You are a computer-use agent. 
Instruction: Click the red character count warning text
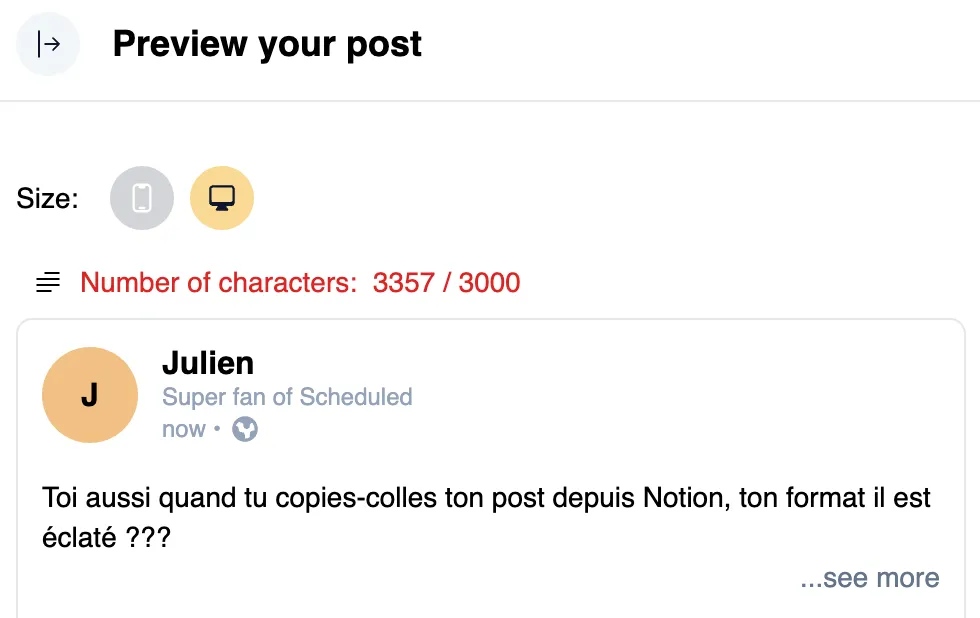(300, 282)
